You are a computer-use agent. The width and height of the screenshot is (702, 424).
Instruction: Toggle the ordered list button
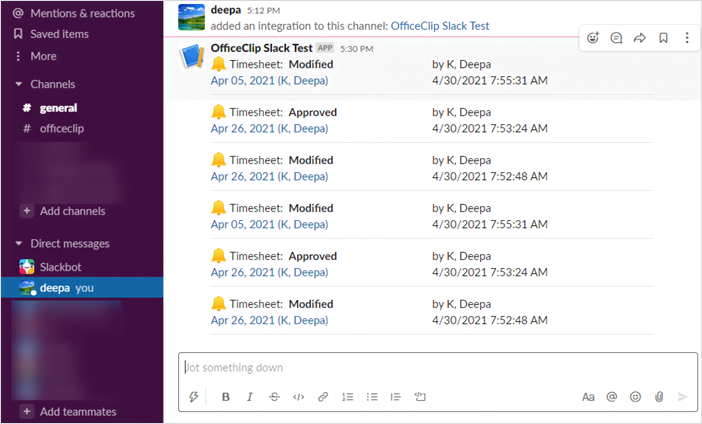tap(347, 397)
